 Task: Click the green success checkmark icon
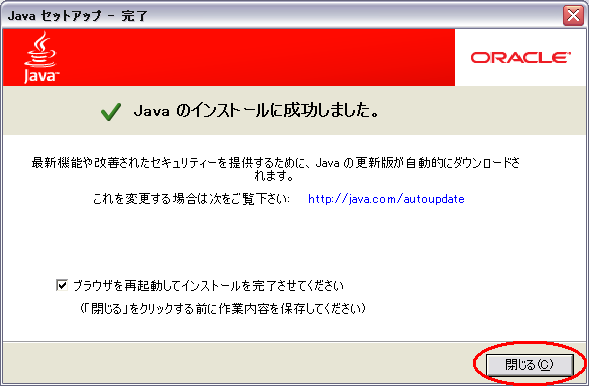point(111,112)
